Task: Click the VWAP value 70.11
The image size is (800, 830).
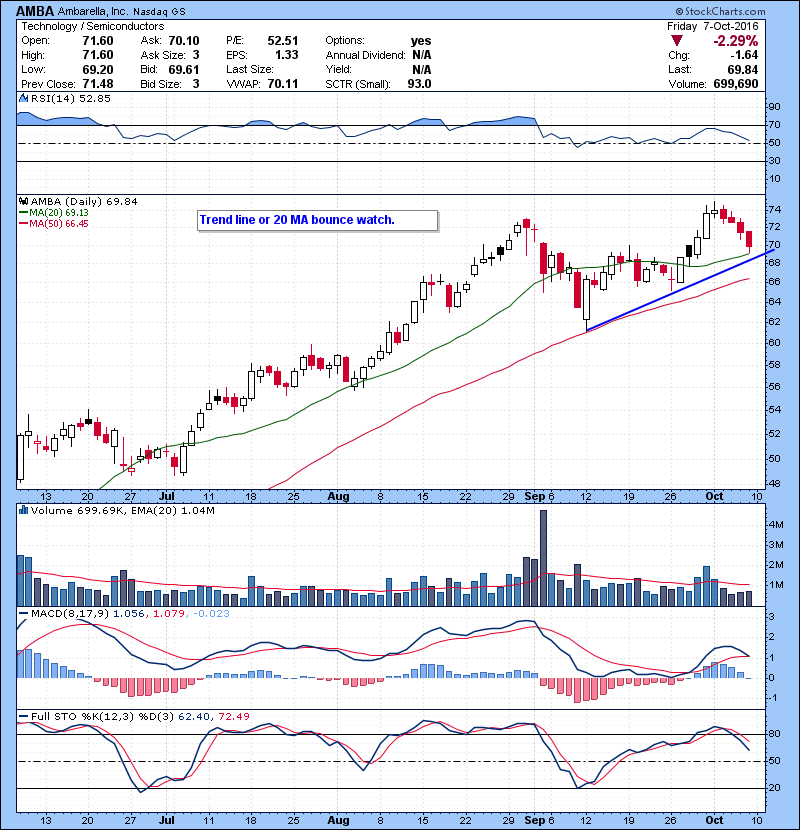Action: [283, 84]
